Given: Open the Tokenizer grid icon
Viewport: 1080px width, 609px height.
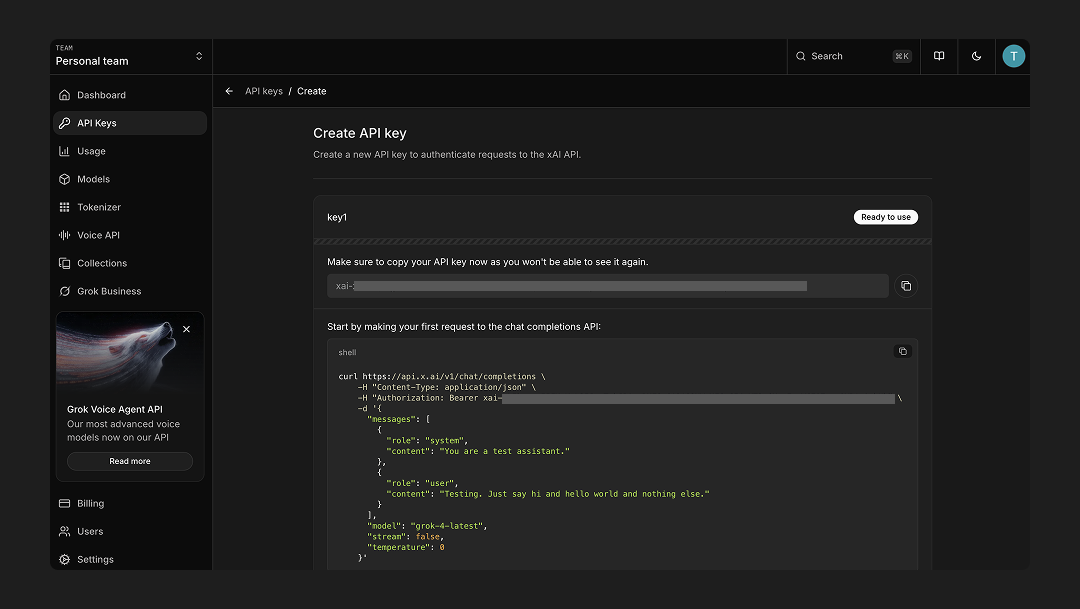Looking at the screenshot, I should coord(65,207).
